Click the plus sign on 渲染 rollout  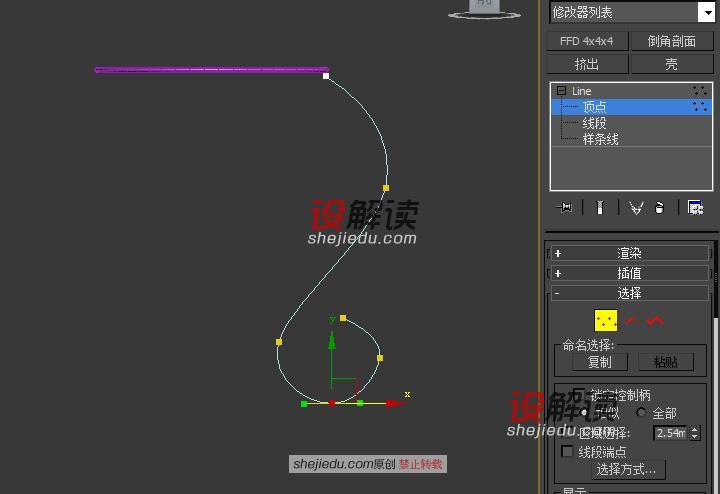pyautogui.click(x=557, y=253)
